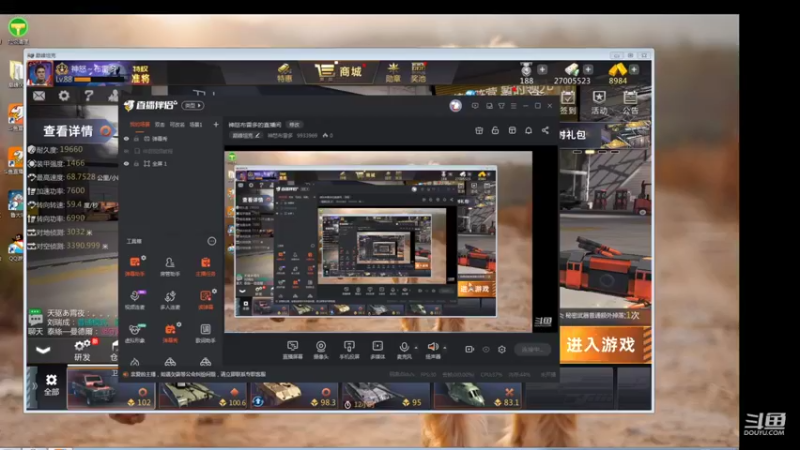
Task: Toggle visibility of the fullscreen 1 source
Action: click(x=127, y=164)
